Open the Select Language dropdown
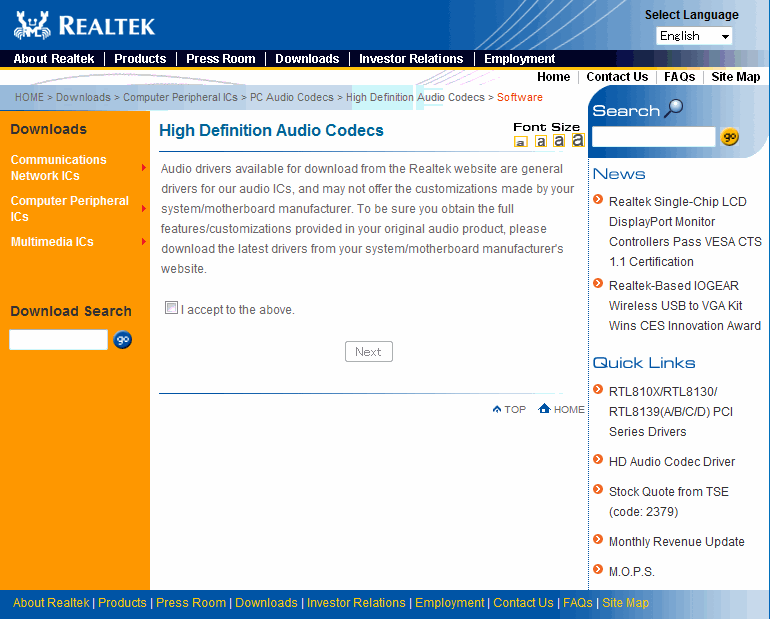 [x=694, y=36]
